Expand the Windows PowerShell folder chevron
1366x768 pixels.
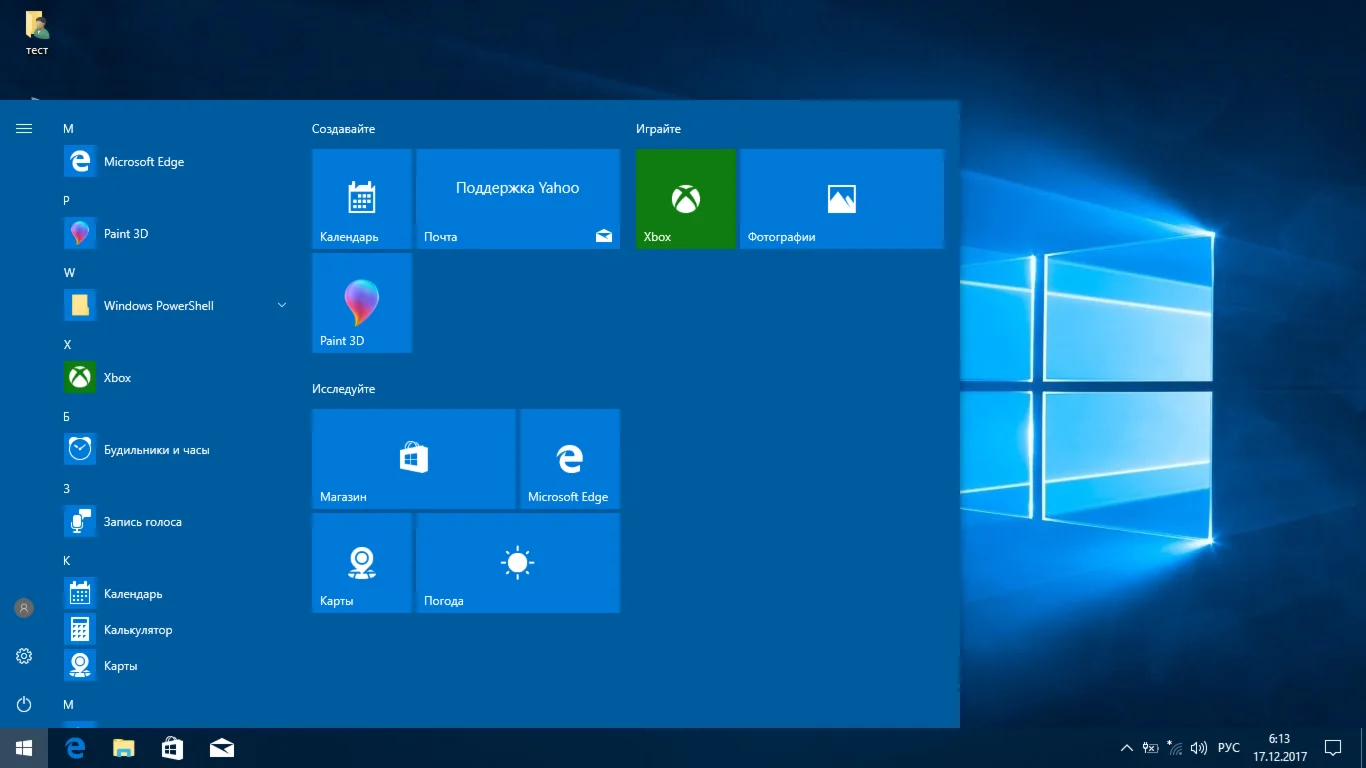pos(282,305)
